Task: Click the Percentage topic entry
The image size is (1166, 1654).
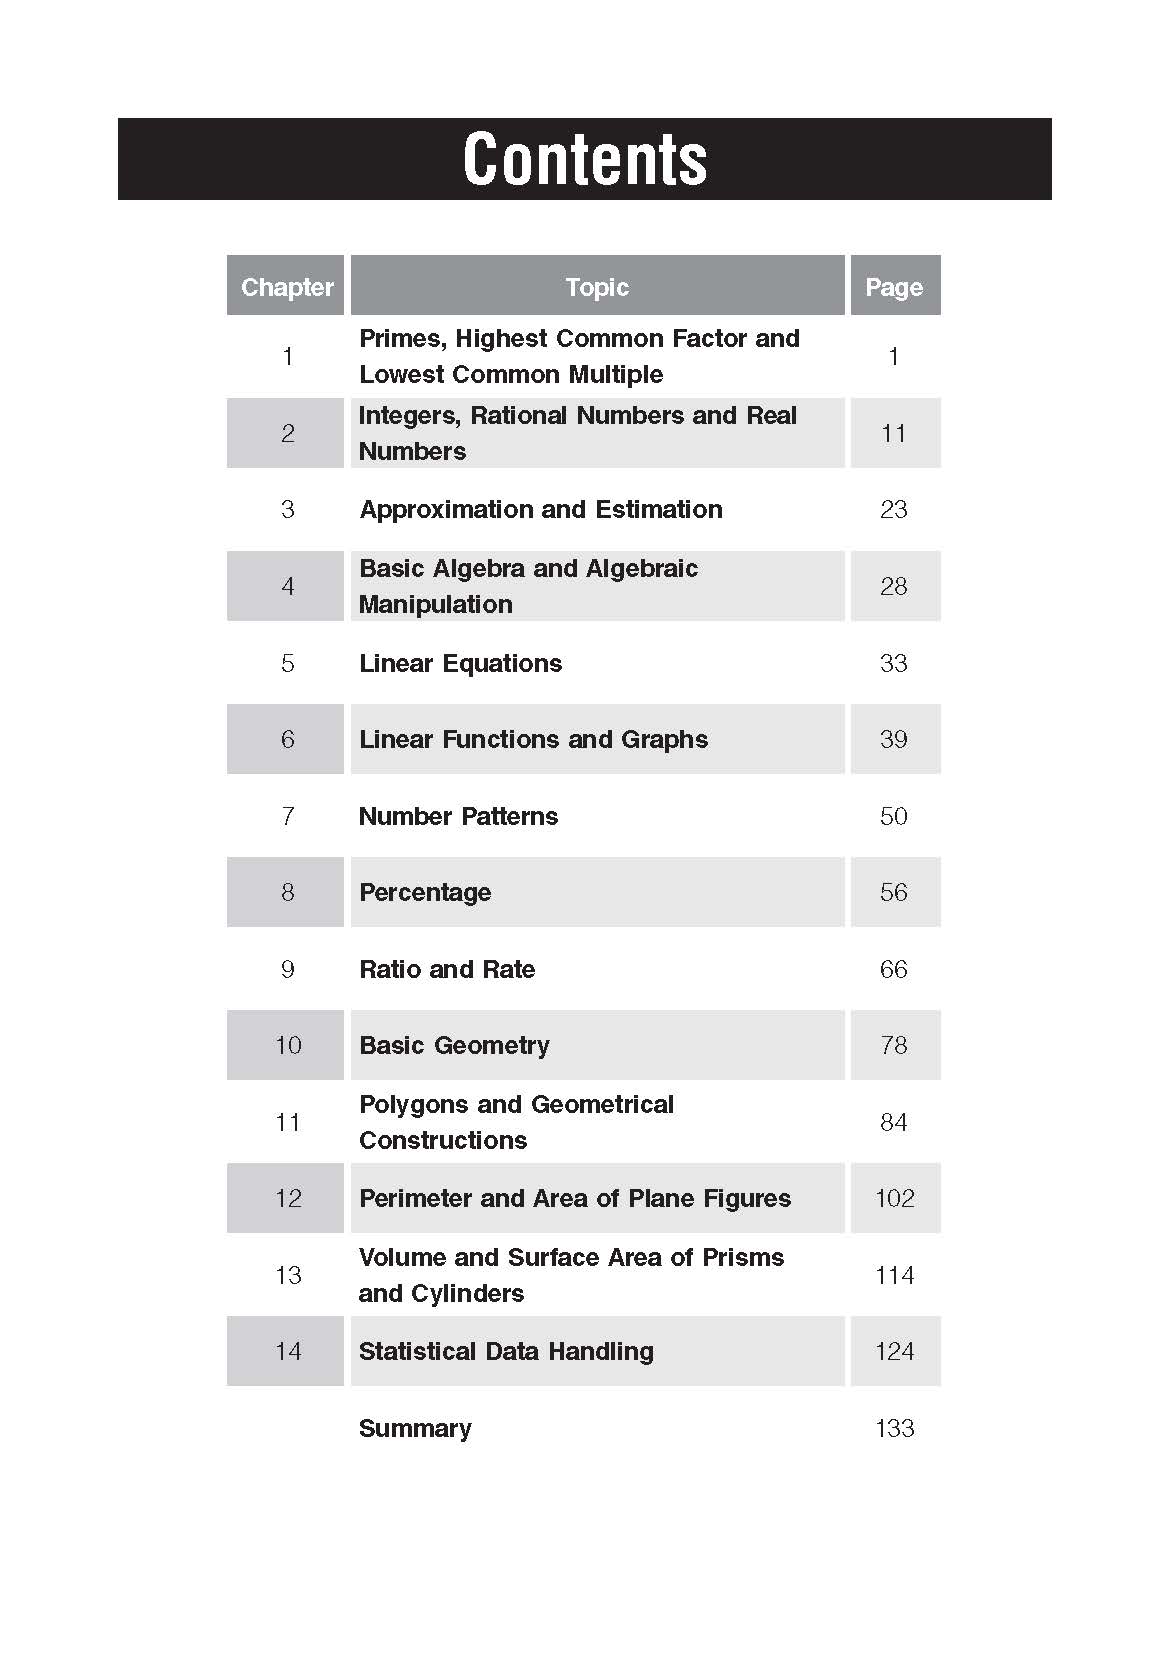Action: (x=425, y=892)
